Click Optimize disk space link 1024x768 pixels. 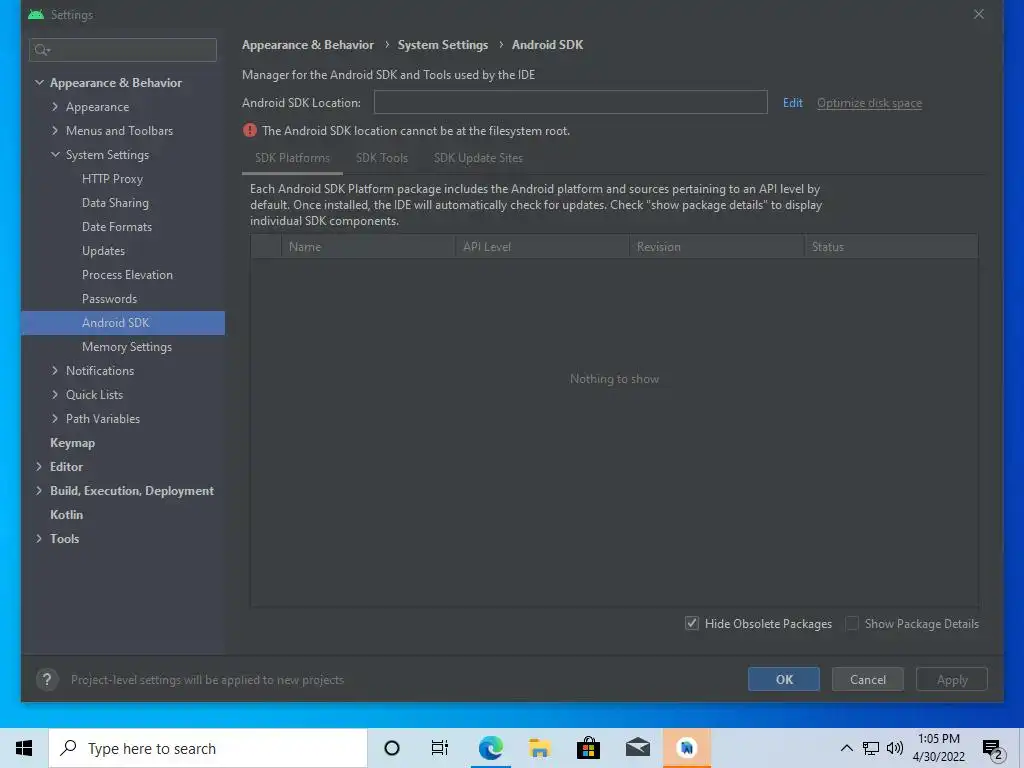point(869,103)
